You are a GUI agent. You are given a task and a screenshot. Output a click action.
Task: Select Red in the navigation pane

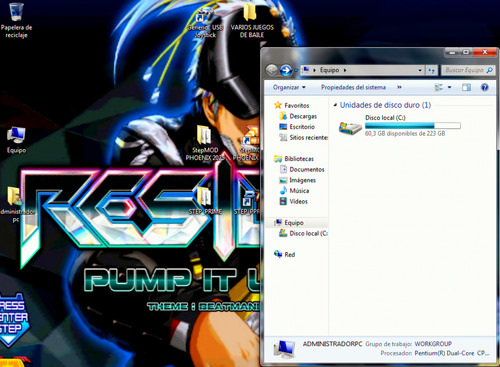[289, 254]
